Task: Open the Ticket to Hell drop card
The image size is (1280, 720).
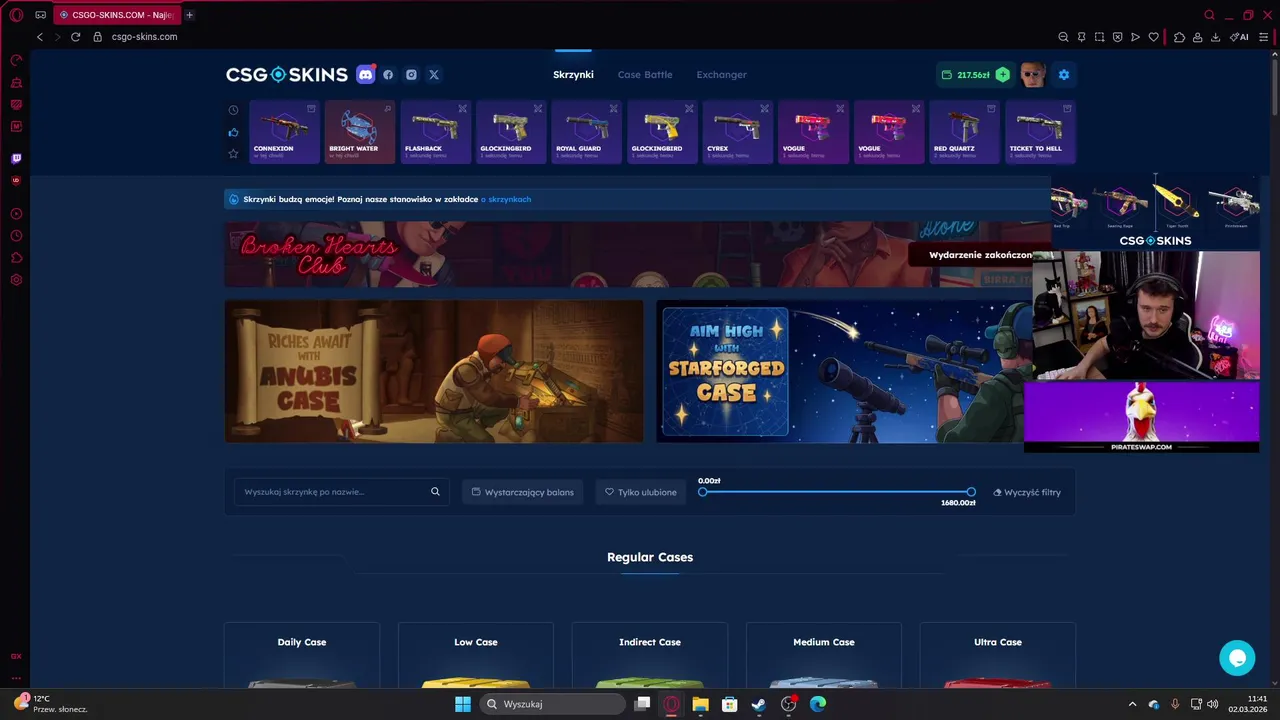Action: [1040, 132]
